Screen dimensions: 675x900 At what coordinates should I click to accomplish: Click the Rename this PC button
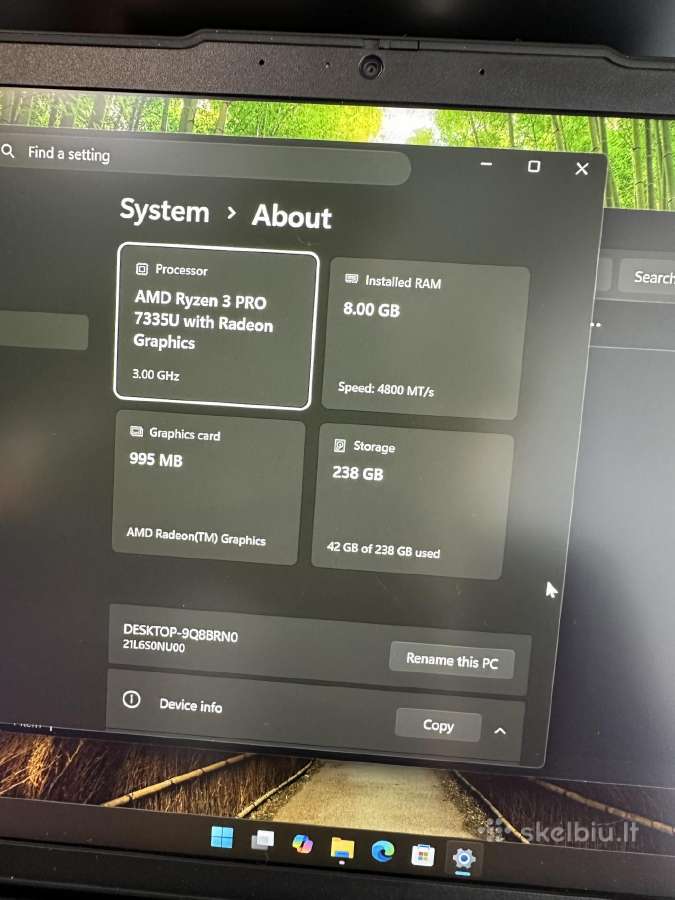[x=452, y=661]
